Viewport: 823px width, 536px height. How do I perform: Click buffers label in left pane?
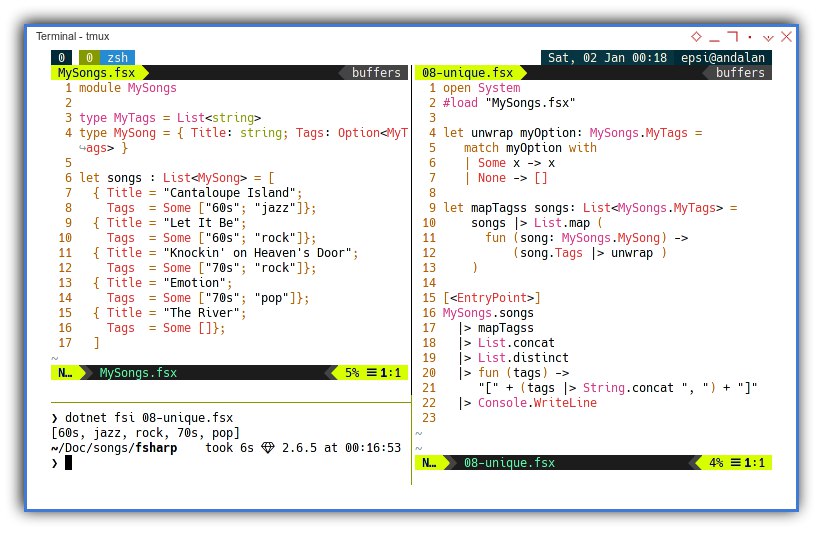click(x=376, y=72)
